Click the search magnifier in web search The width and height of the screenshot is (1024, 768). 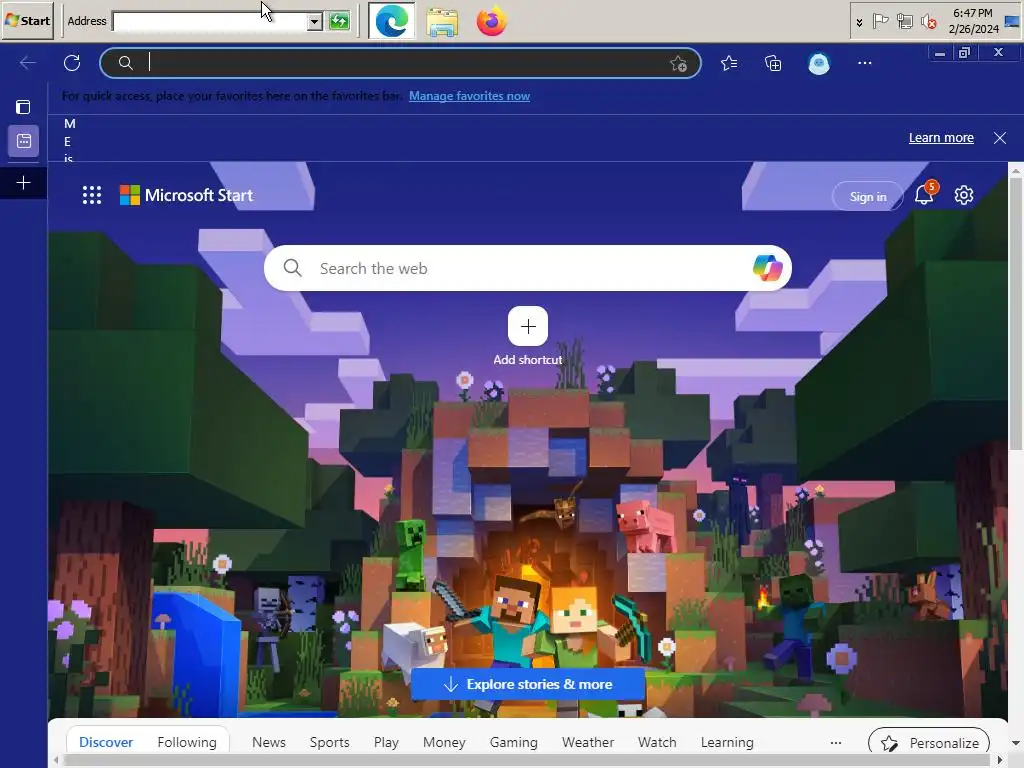click(x=293, y=268)
